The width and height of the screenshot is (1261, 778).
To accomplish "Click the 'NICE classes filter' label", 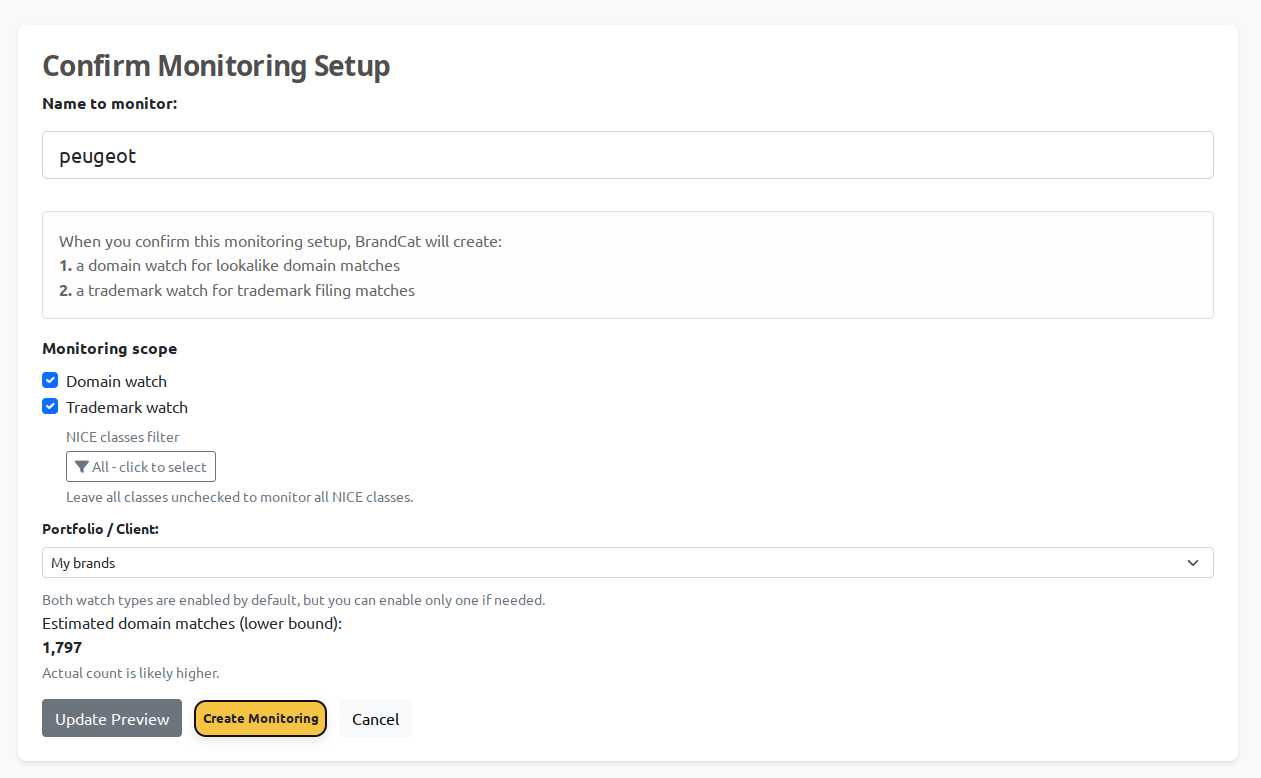I will [x=123, y=437].
